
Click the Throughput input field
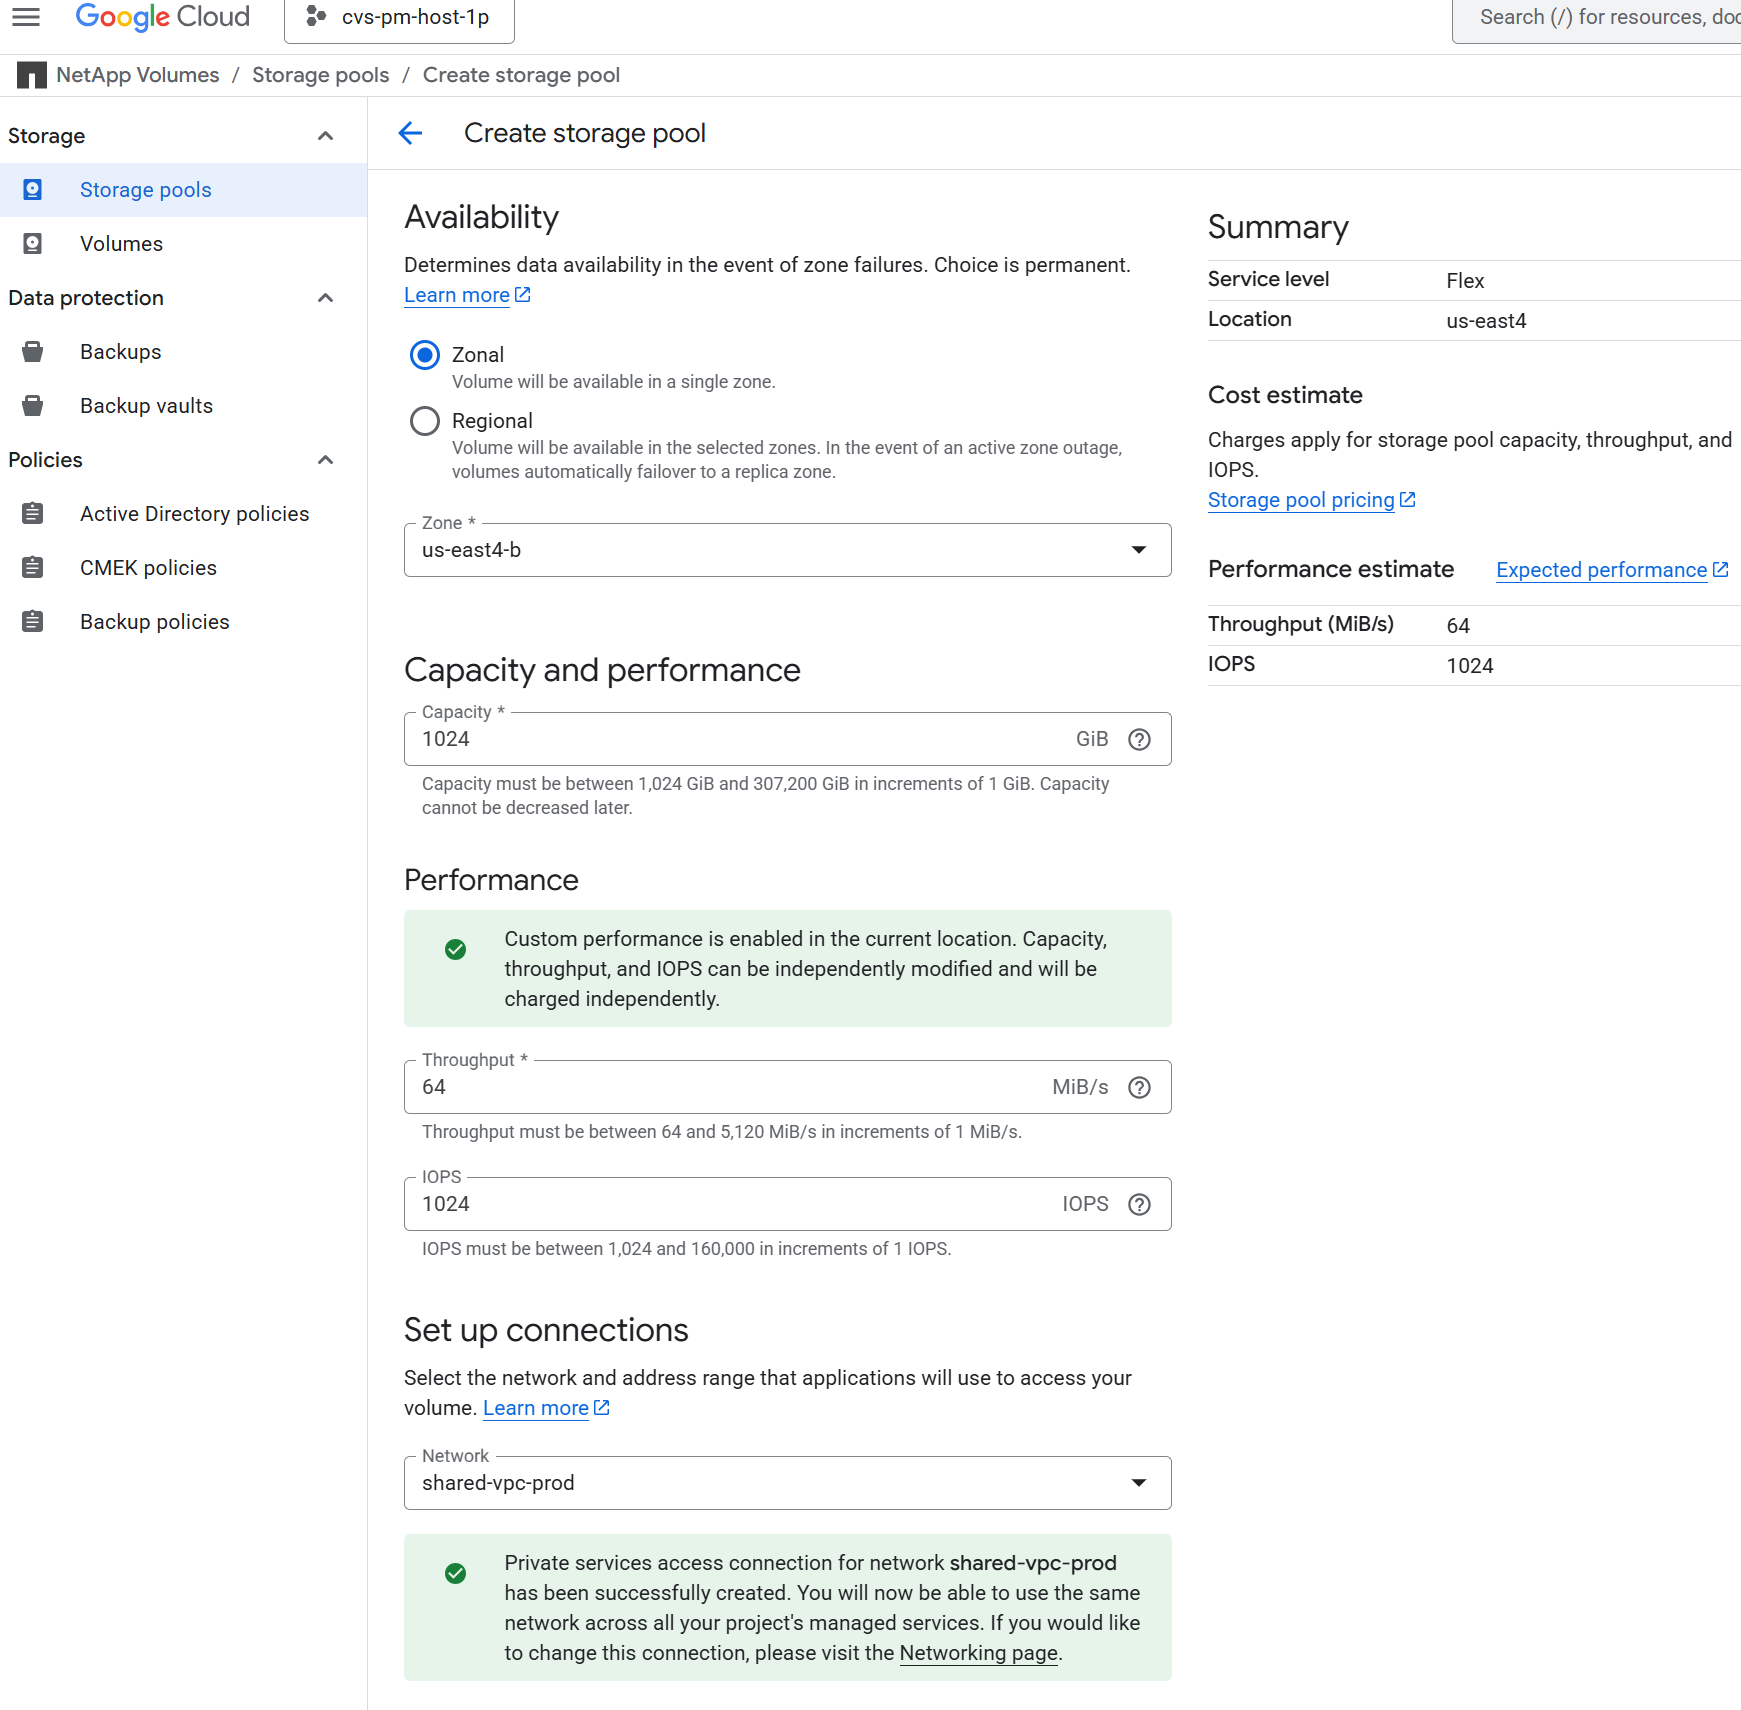click(700, 1087)
